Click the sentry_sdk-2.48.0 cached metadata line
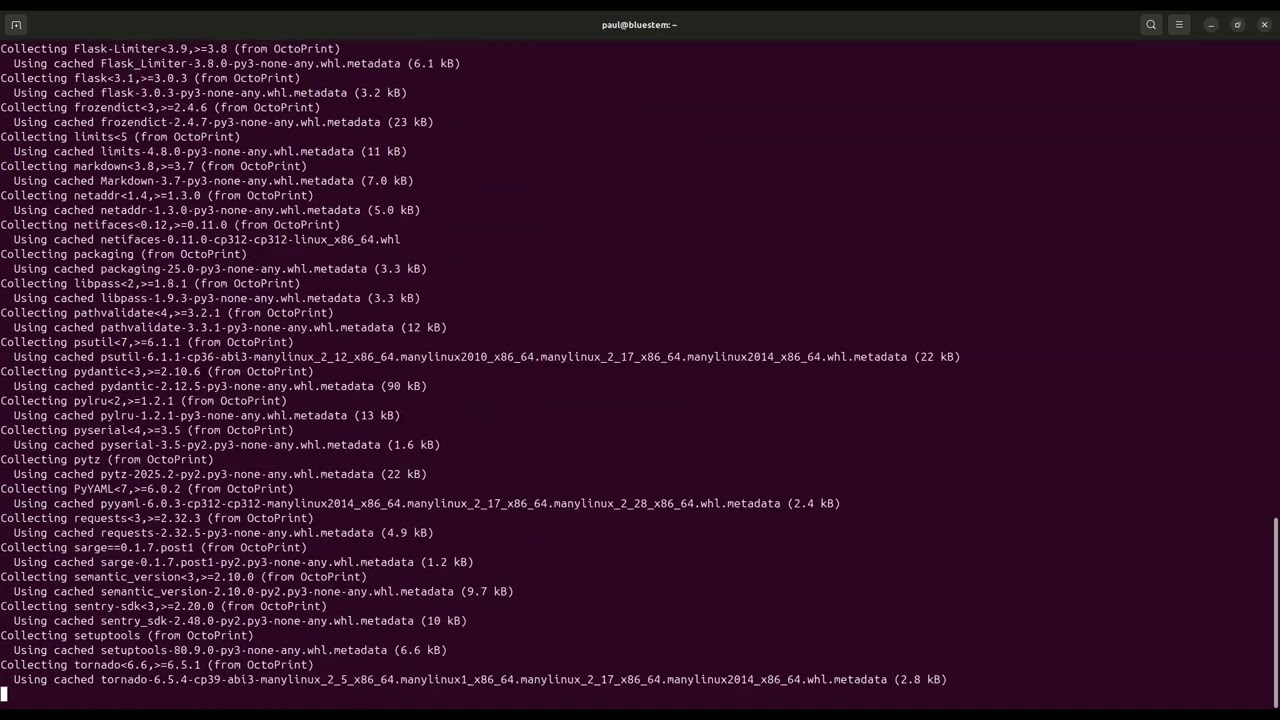 [240, 621]
